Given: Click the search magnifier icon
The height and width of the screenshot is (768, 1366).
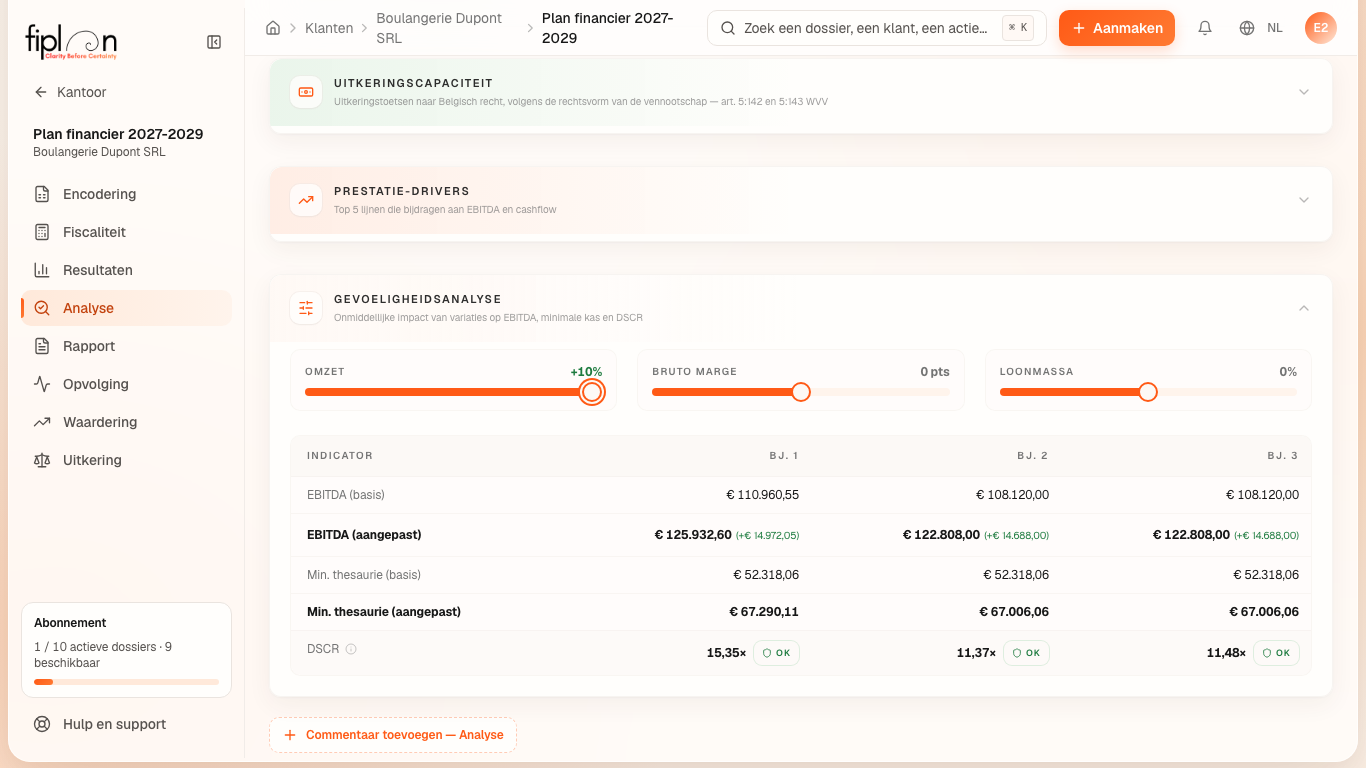Looking at the screenshot, I should pos(728,28).
